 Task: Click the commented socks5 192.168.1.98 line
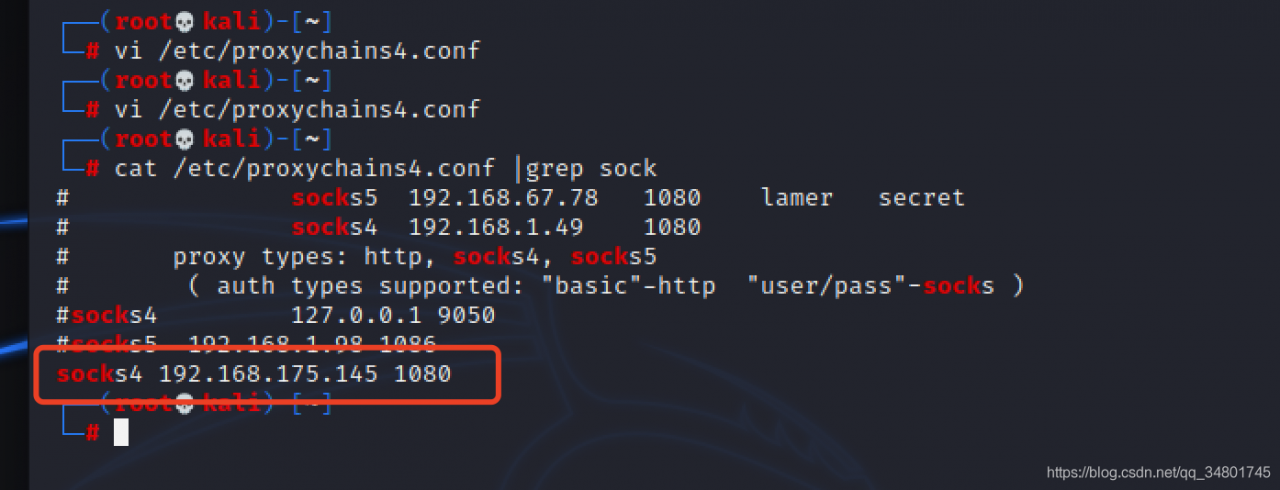[x=247, y=345]
